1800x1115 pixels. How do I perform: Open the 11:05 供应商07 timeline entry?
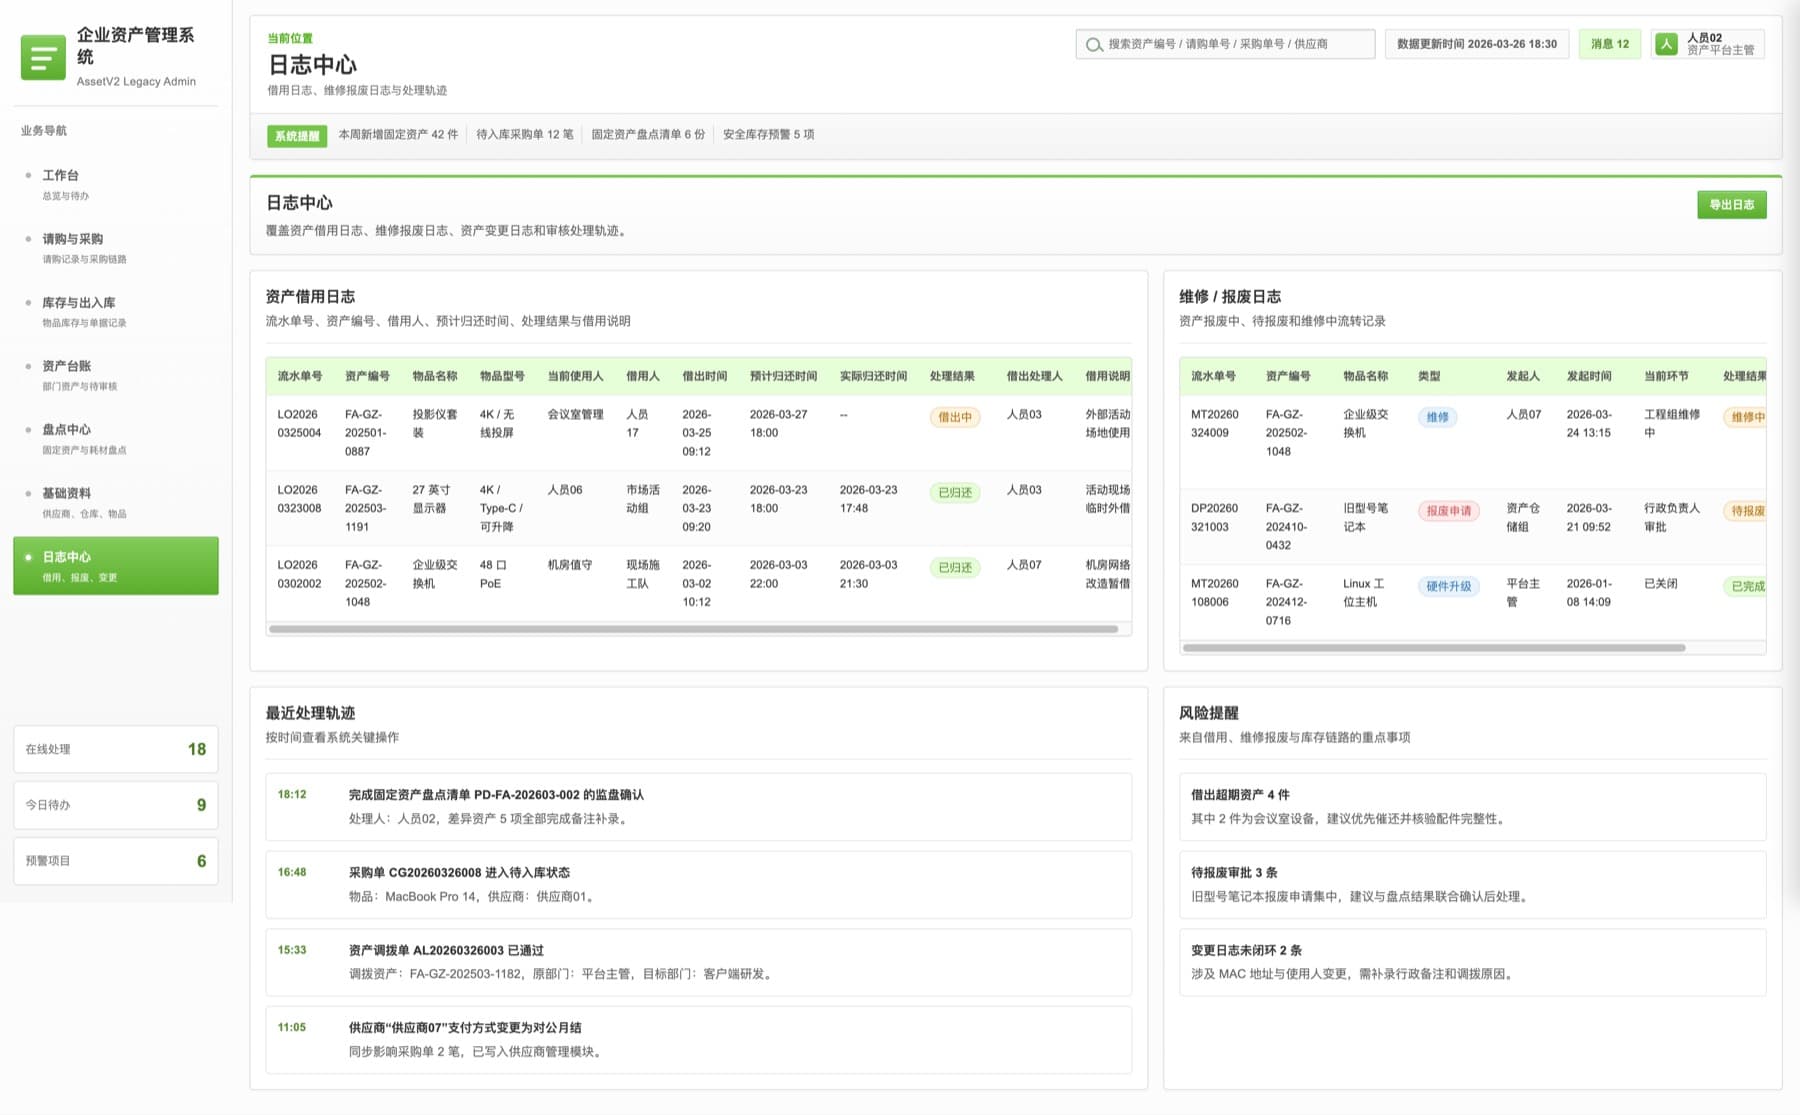point(698,1040)
